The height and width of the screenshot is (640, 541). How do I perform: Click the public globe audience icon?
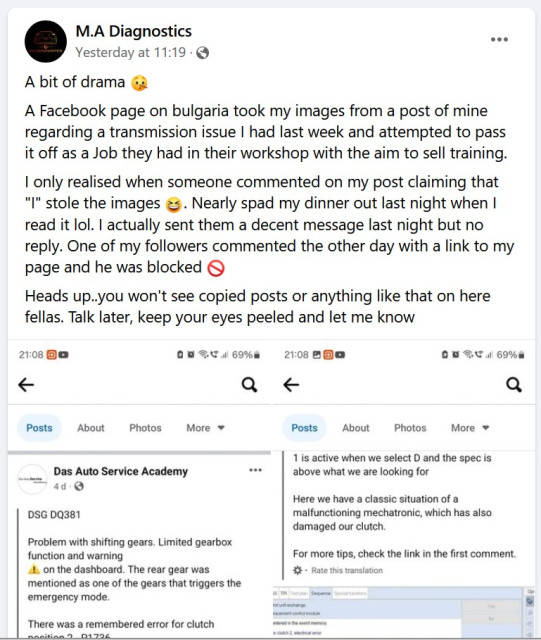203,53
